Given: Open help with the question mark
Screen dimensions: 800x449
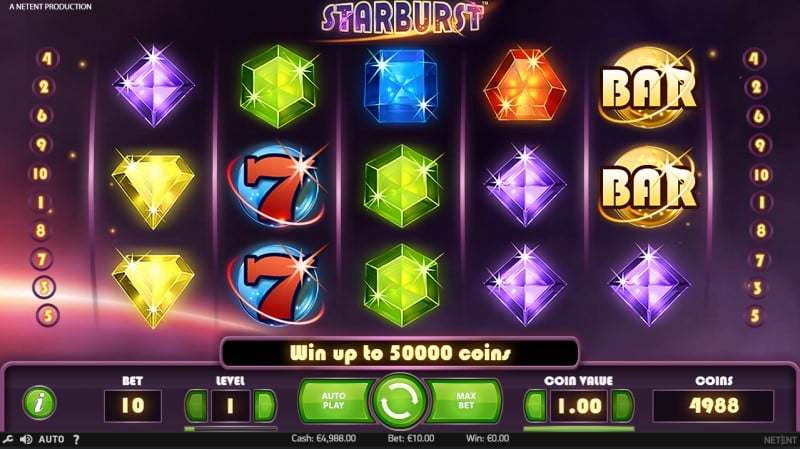Looking at the screenshot, I should pos(76,439).
